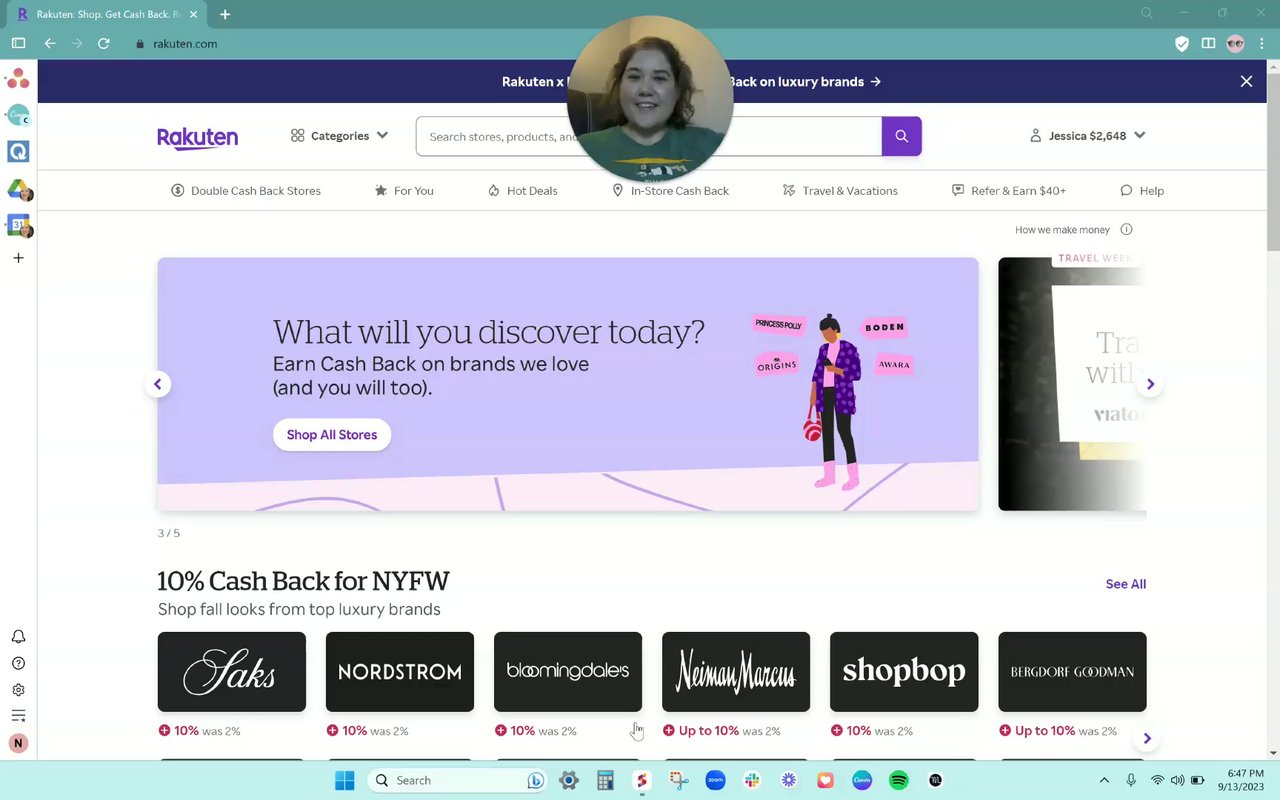The width and height of the screenshot is (1280, 800).
Task: Open the Bergdorf Goodman store tile
Action: 1072,672
